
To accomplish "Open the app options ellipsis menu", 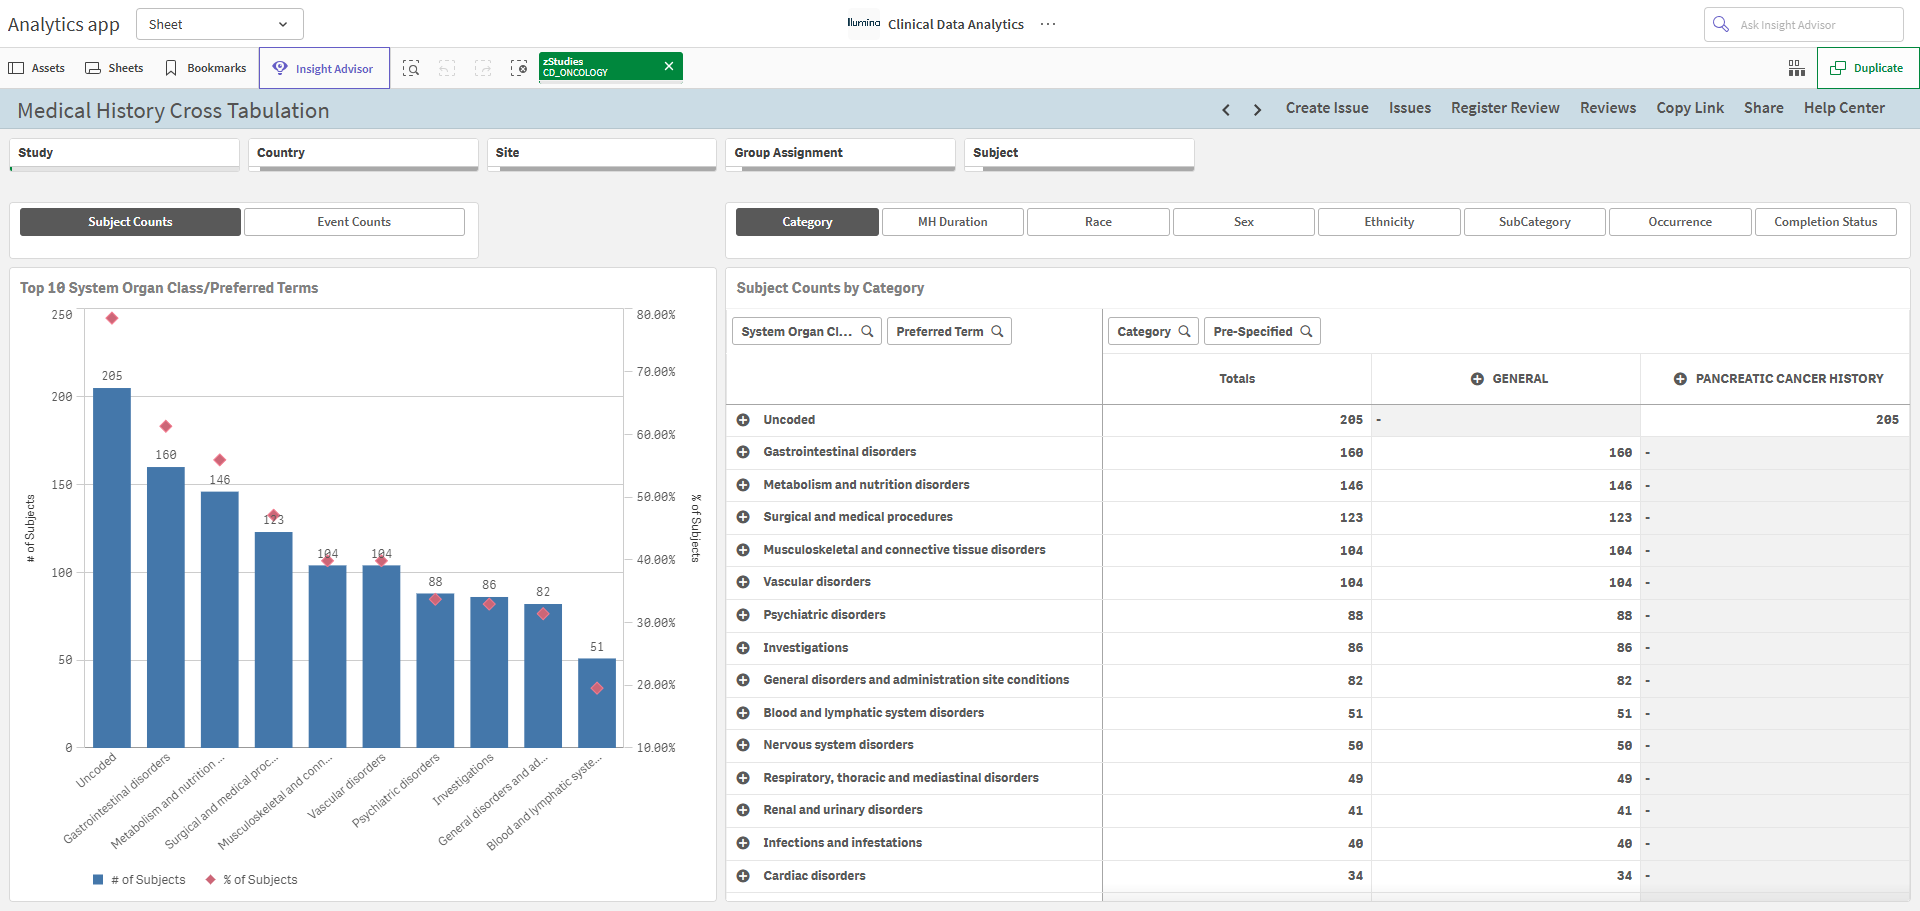I will coord(1048,24).
